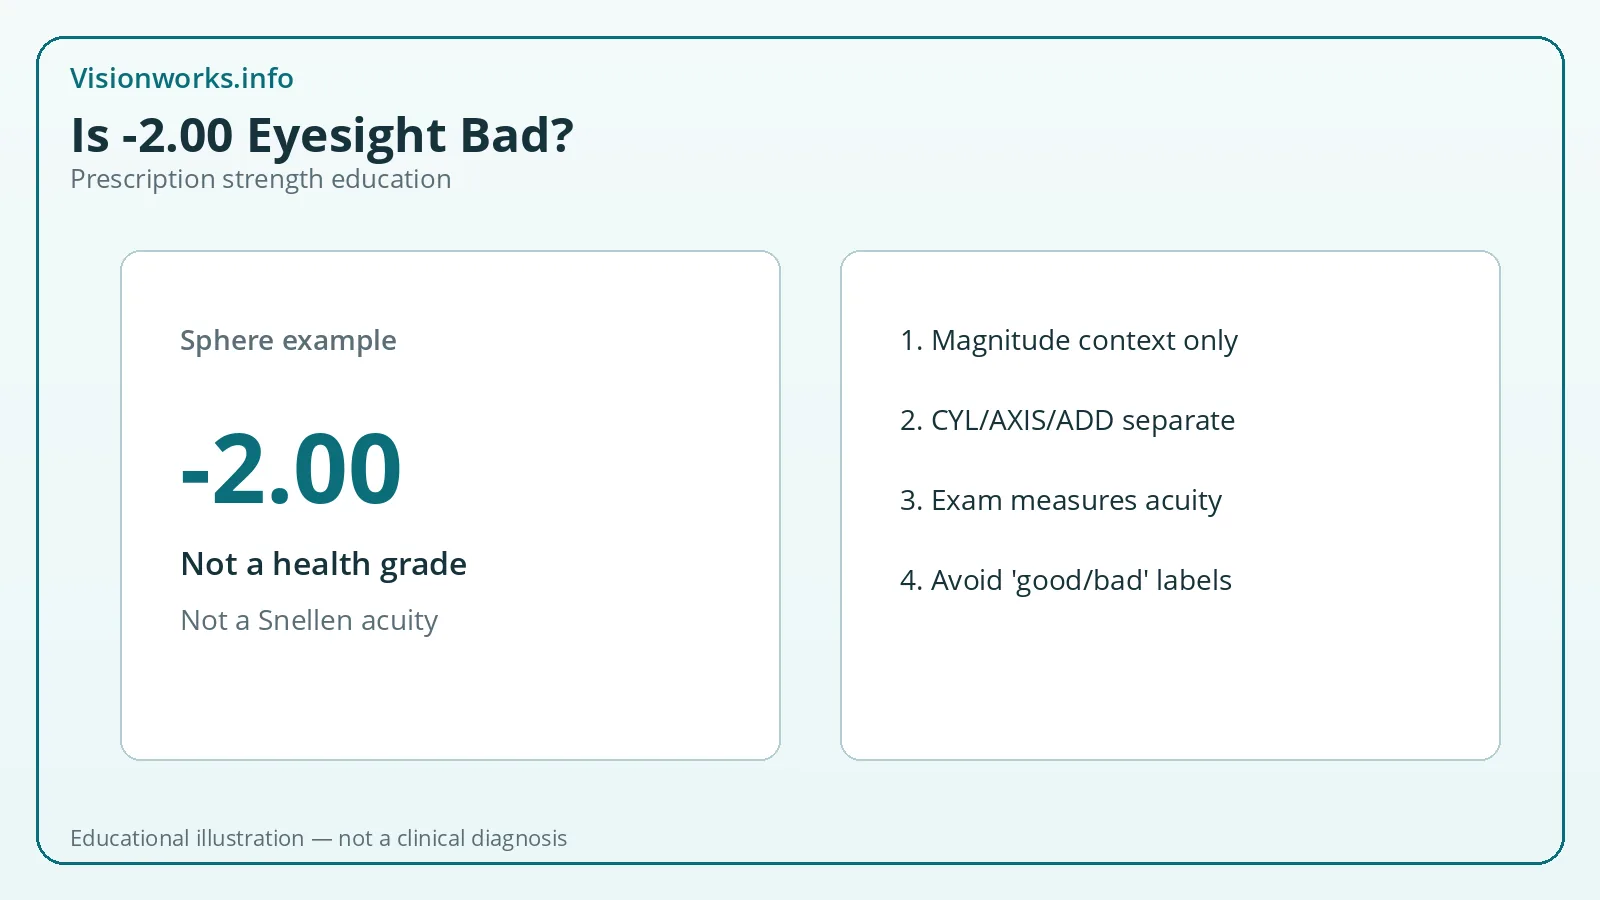Open the Visionworks.info site link
1600x900 pixels.
point(181,78)
